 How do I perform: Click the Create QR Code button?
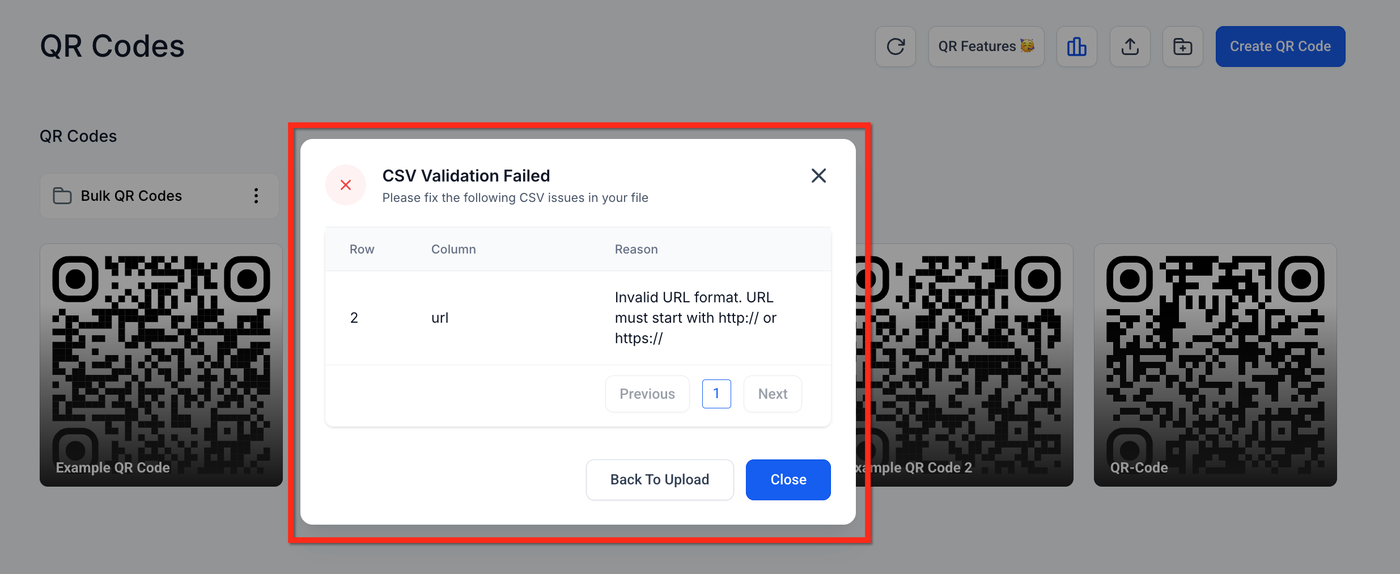tap(1280, 47)
